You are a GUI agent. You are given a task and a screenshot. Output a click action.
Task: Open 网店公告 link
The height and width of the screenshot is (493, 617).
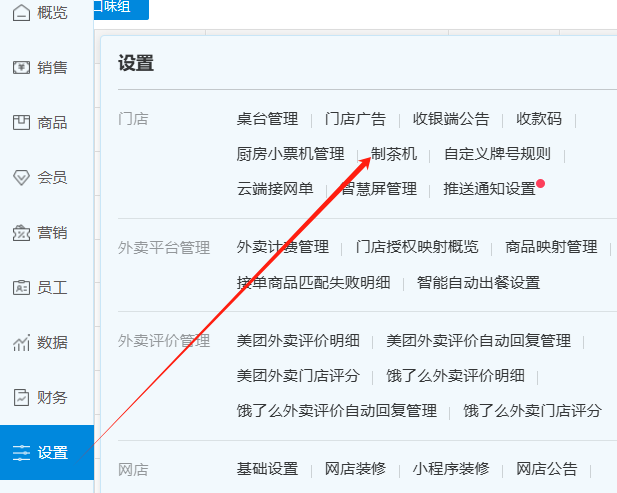coord(547,469)
